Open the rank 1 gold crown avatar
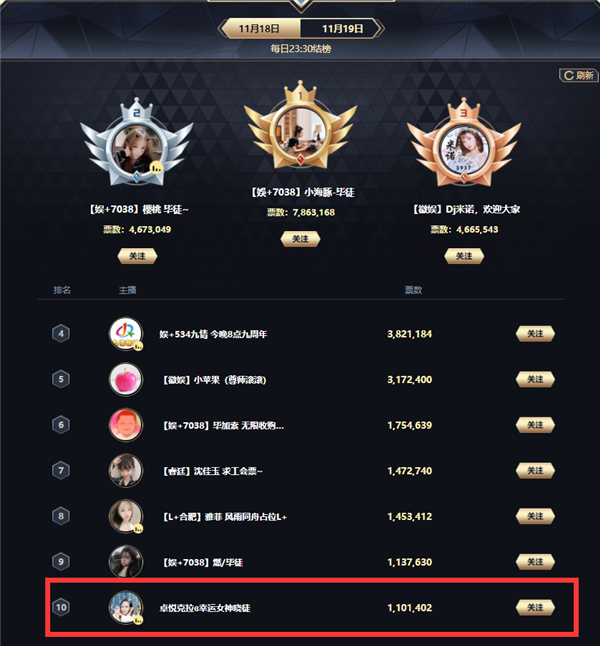The image size is (600, 646). click(300, 133)
